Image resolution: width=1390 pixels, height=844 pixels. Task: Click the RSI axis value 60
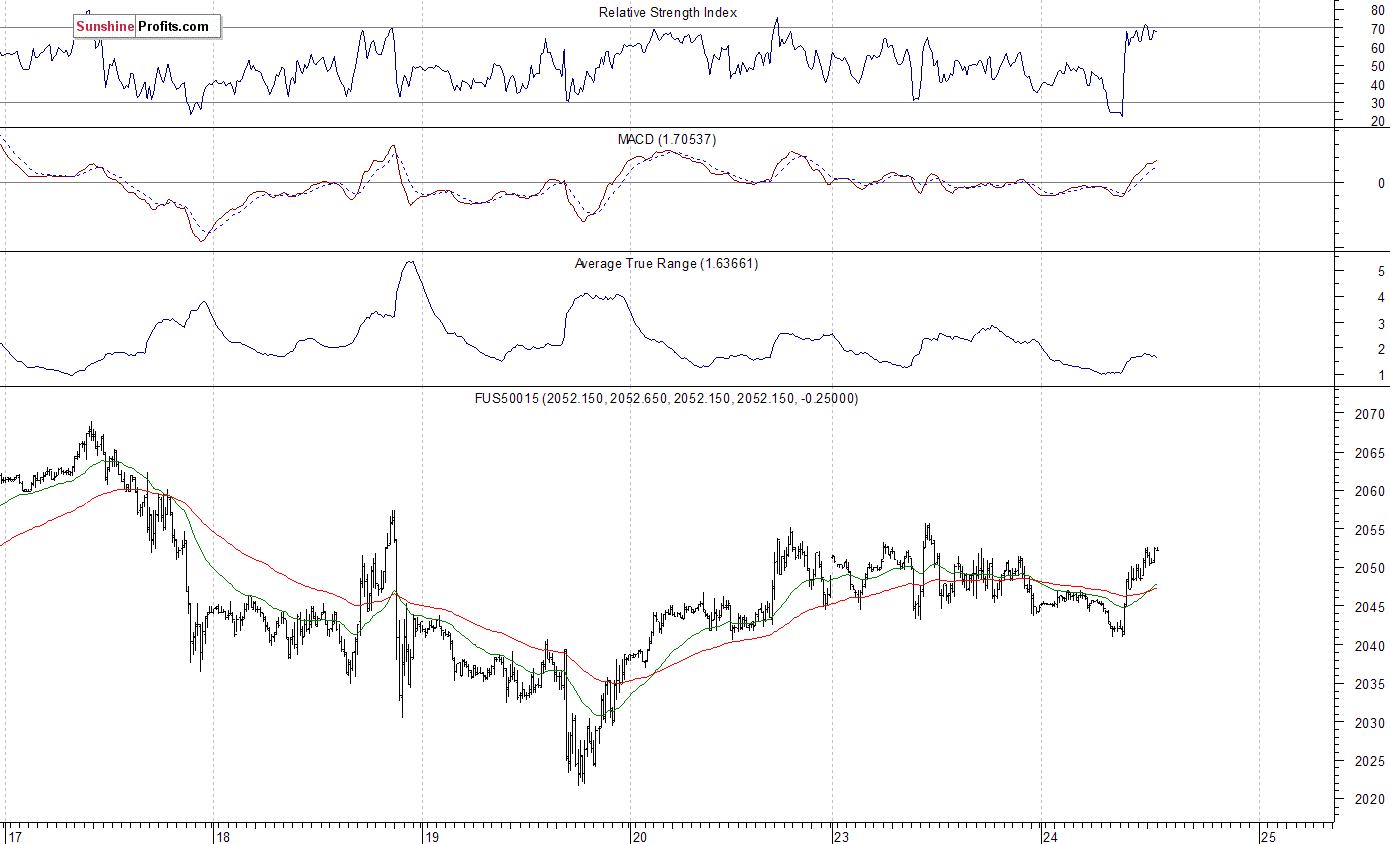(1377, 48)
